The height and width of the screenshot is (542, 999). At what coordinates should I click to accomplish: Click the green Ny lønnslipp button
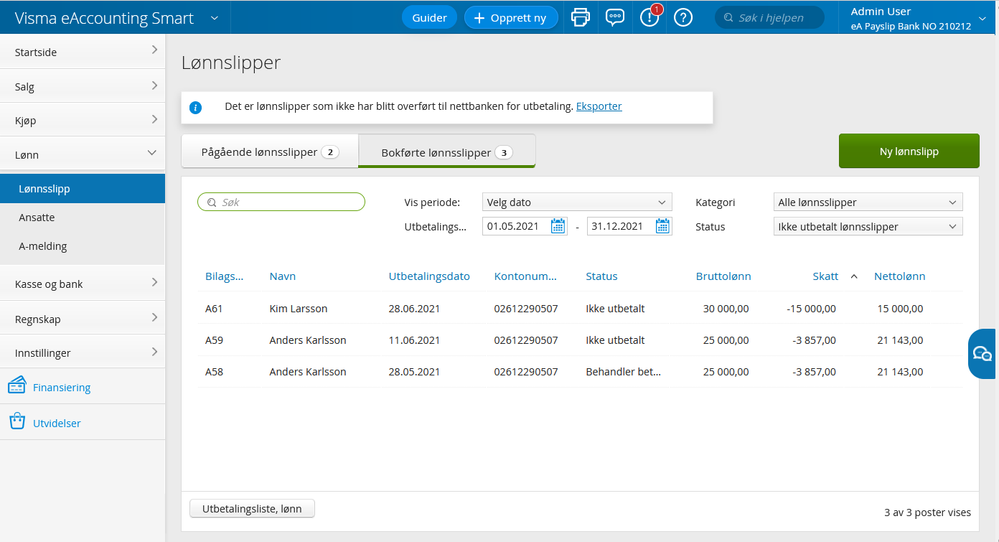coord(909,151)
